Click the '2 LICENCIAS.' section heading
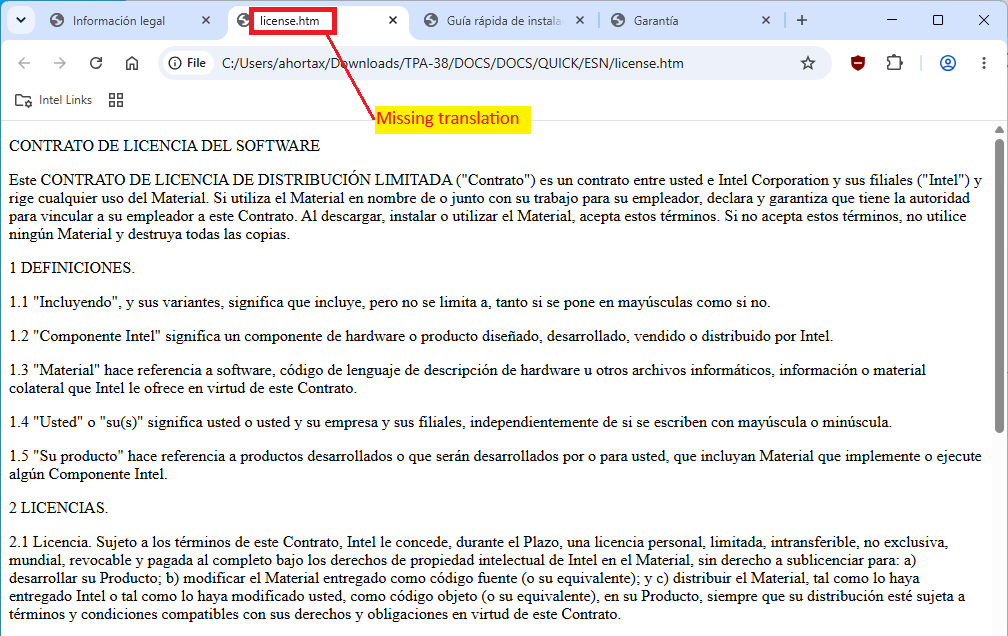1008x636 pixels. click(x=58, y=508)
